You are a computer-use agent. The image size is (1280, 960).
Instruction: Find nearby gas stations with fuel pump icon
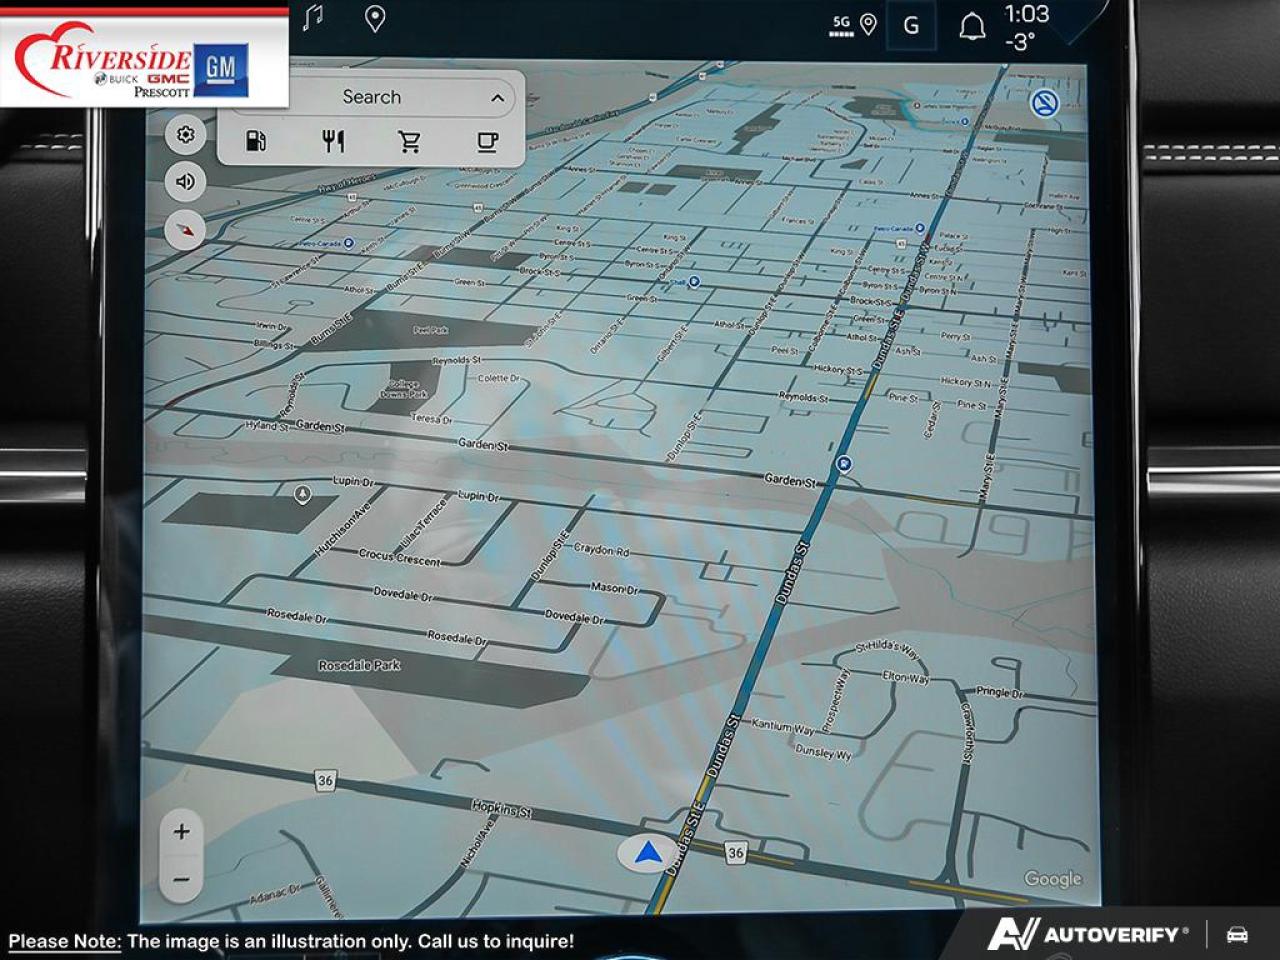[x=256, y=141]
